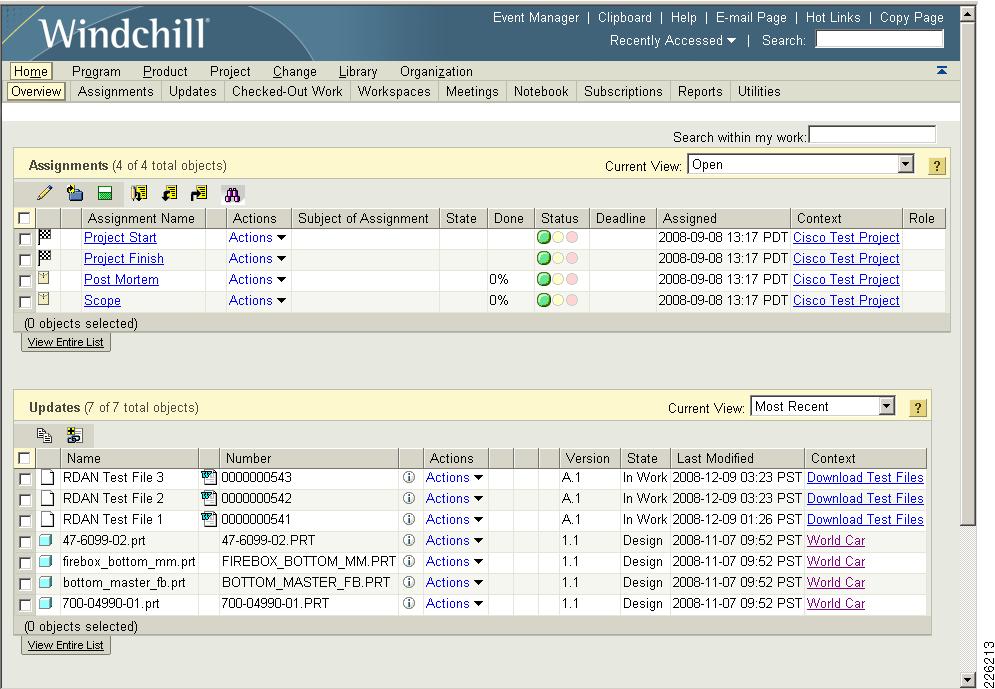Click the Word document icon beside 0000000542

(x=209, y=498)
